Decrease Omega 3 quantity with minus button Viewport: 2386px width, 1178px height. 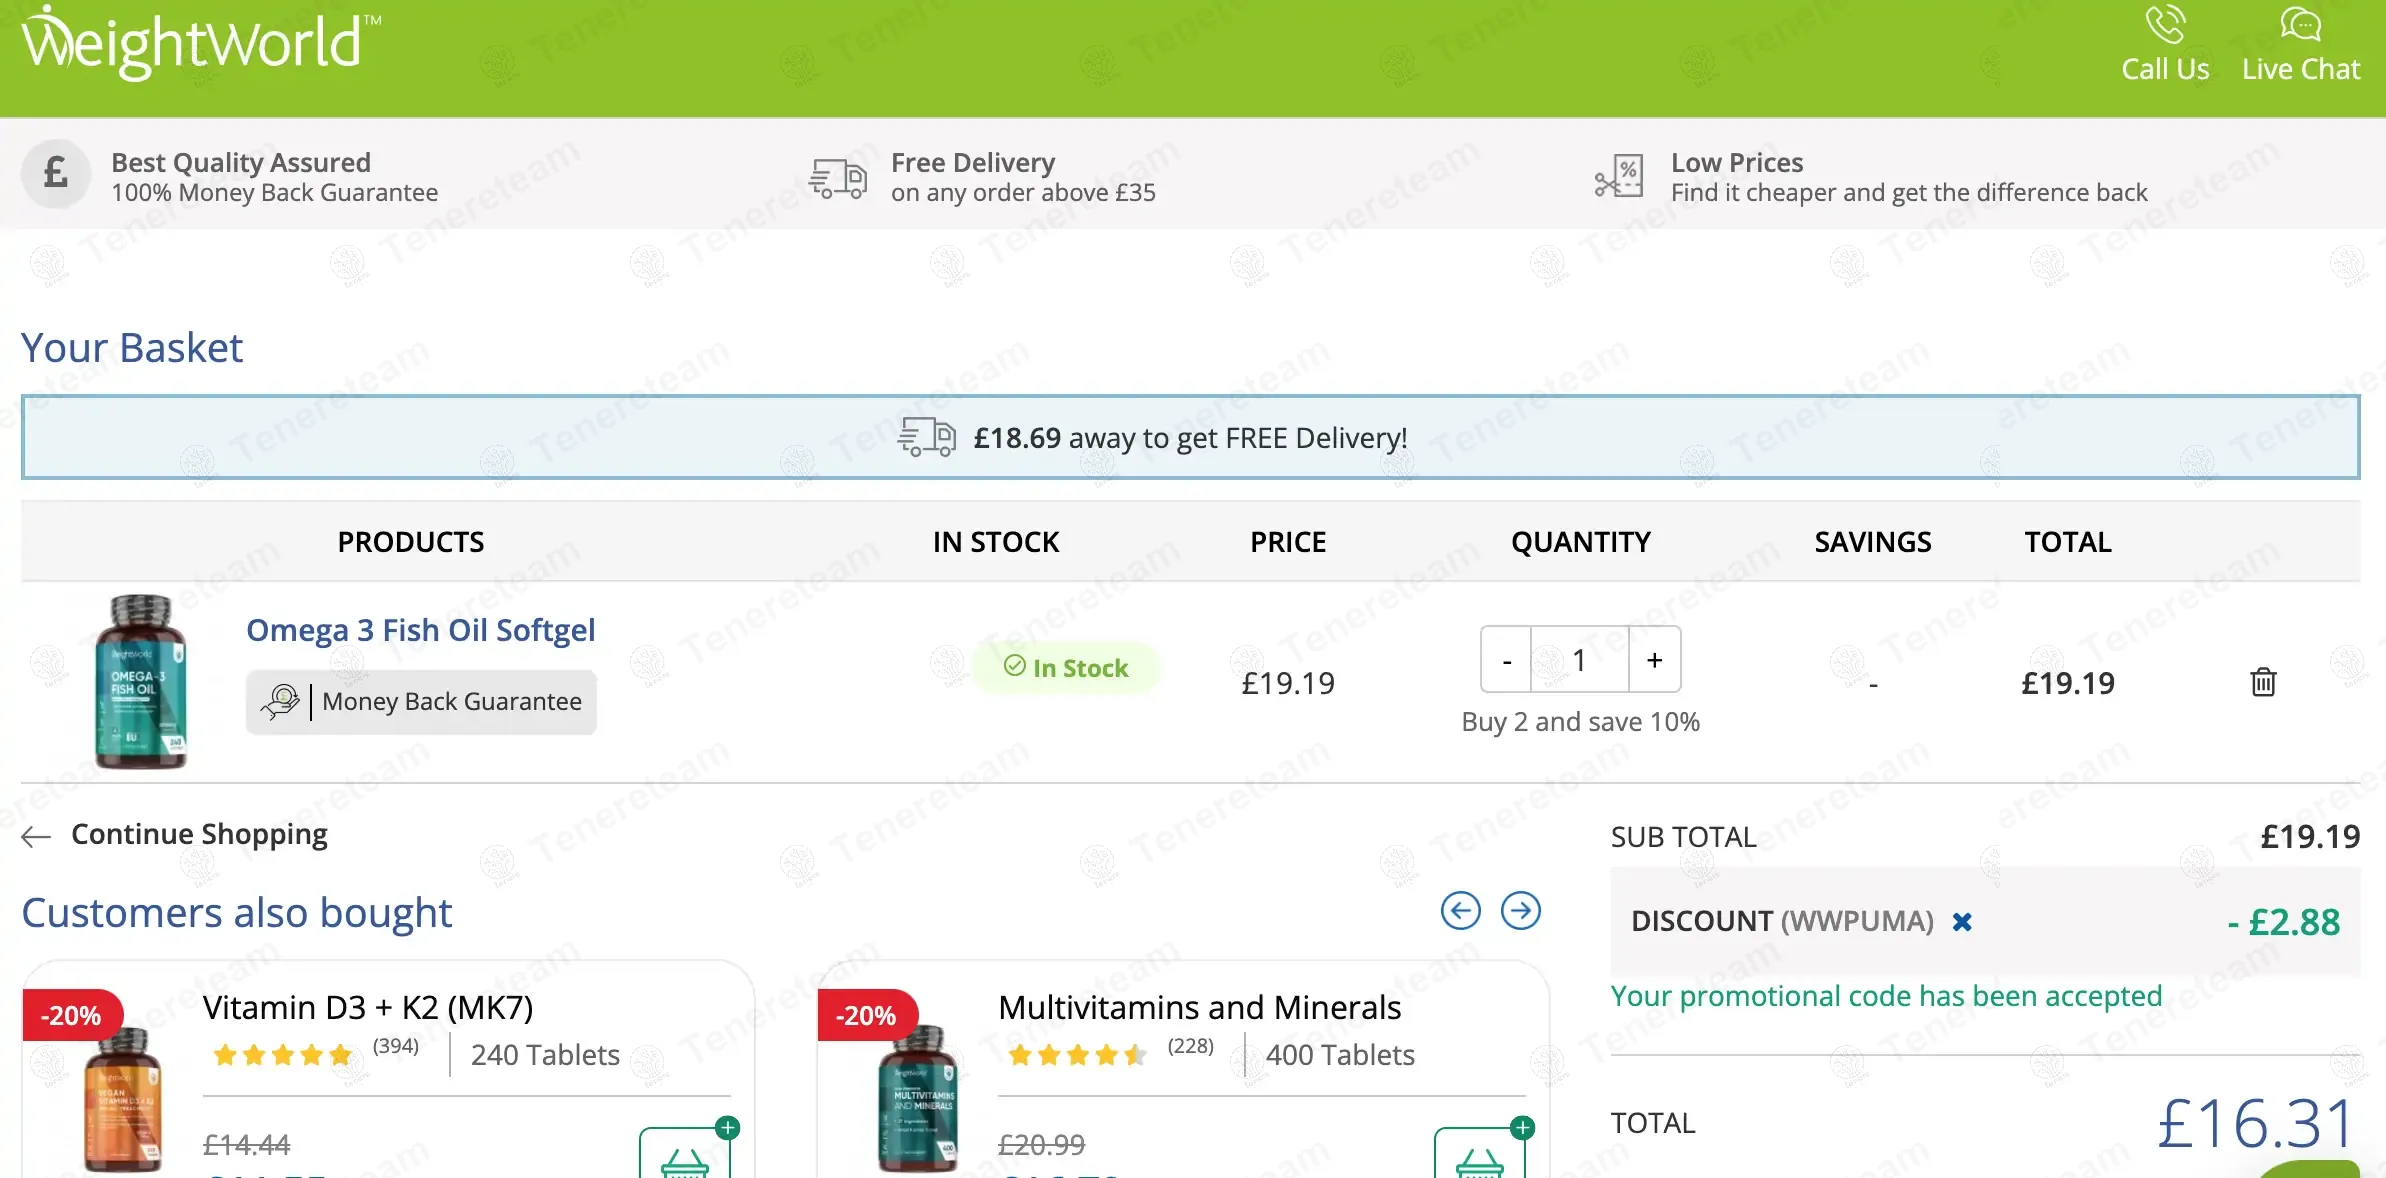click(x=1507, y=660)
